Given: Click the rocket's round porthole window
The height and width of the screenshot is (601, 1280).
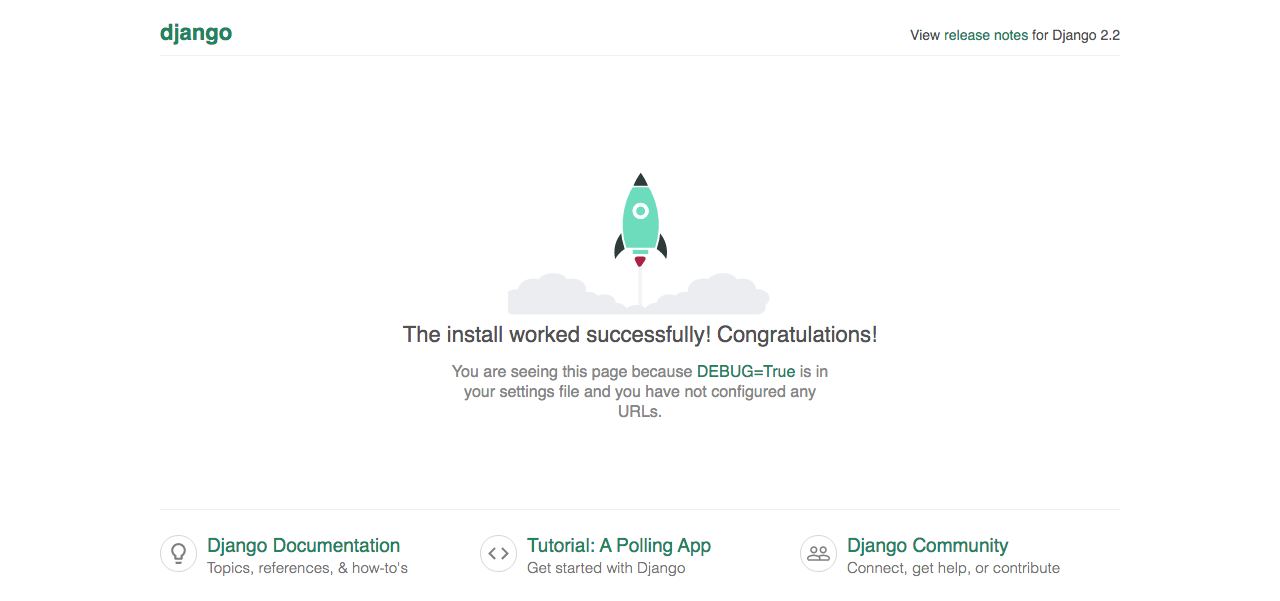Looking at the screenshot, I should tap(640, 211).
